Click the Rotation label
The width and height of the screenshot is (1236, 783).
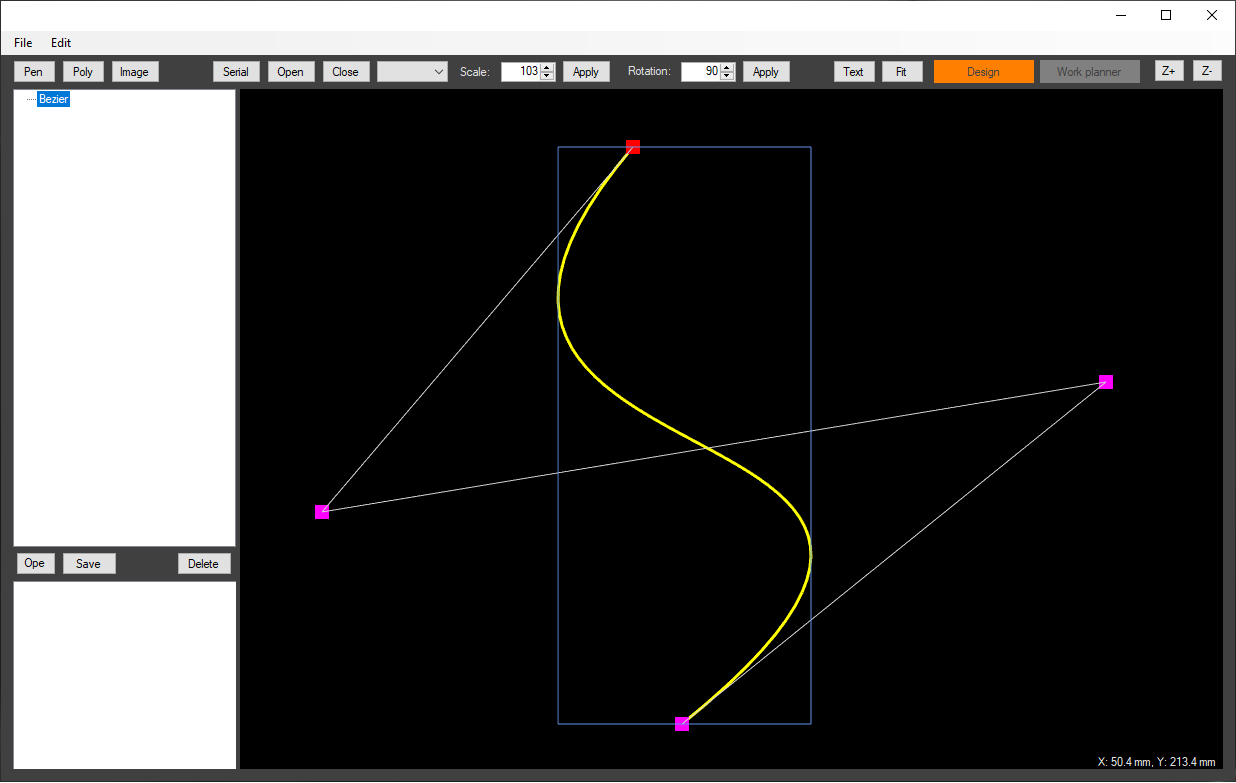[649, 72]
